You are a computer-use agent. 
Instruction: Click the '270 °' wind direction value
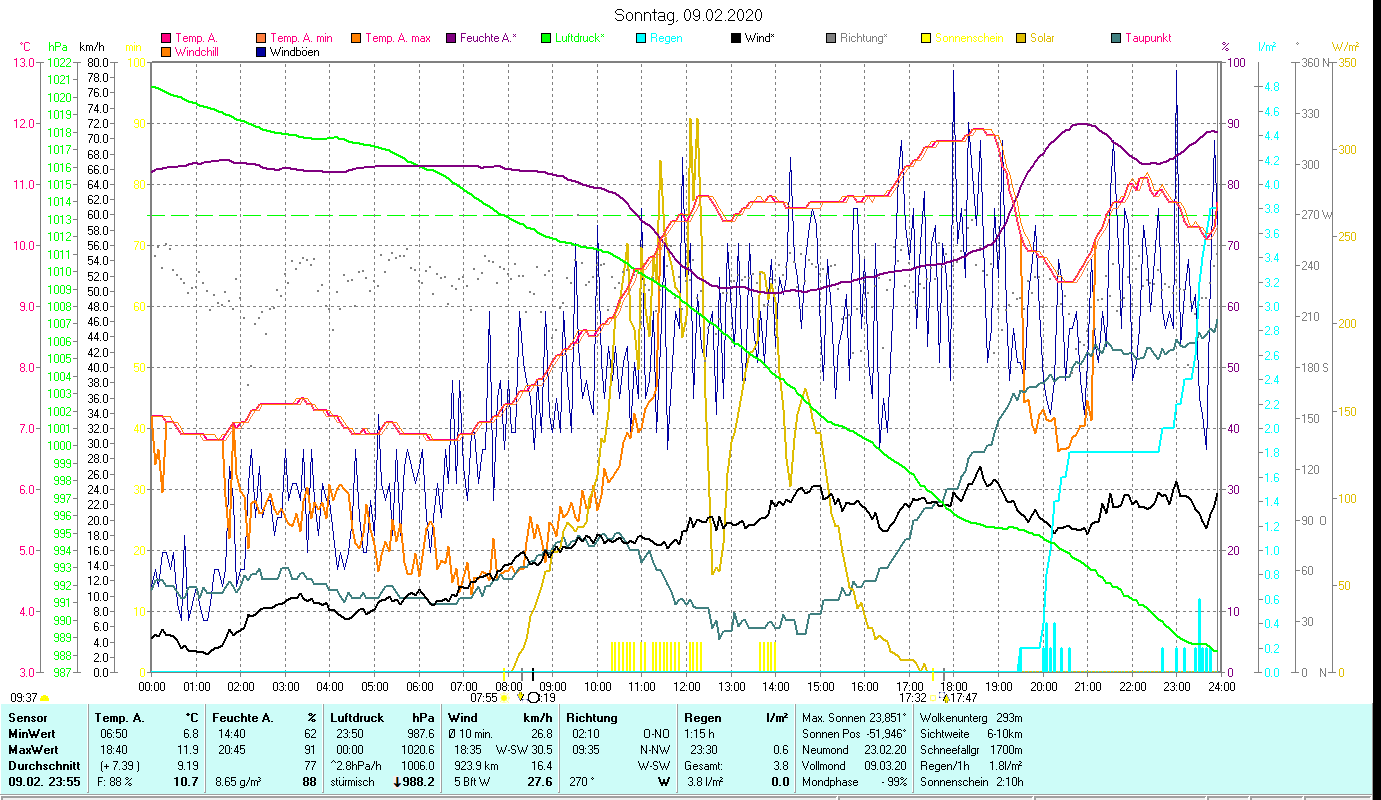tap(583, 782)
